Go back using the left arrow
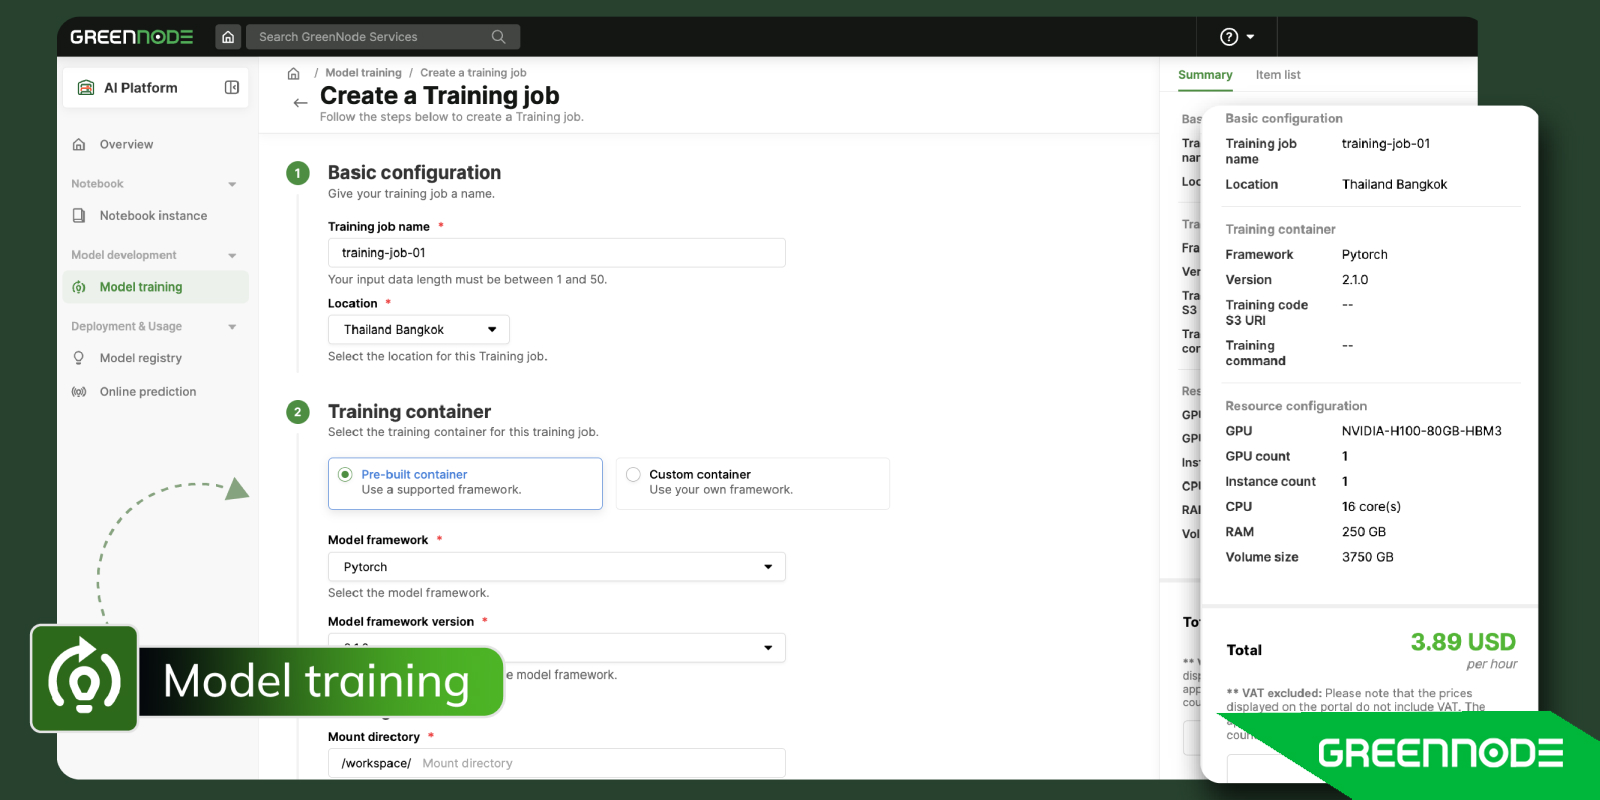The height and width of the screenshot is (800, 1600). tap(300, 103)
